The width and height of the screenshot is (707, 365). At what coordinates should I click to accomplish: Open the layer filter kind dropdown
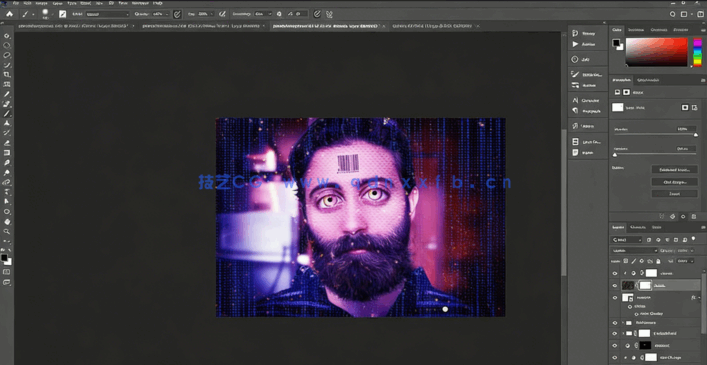pos(627,240)
